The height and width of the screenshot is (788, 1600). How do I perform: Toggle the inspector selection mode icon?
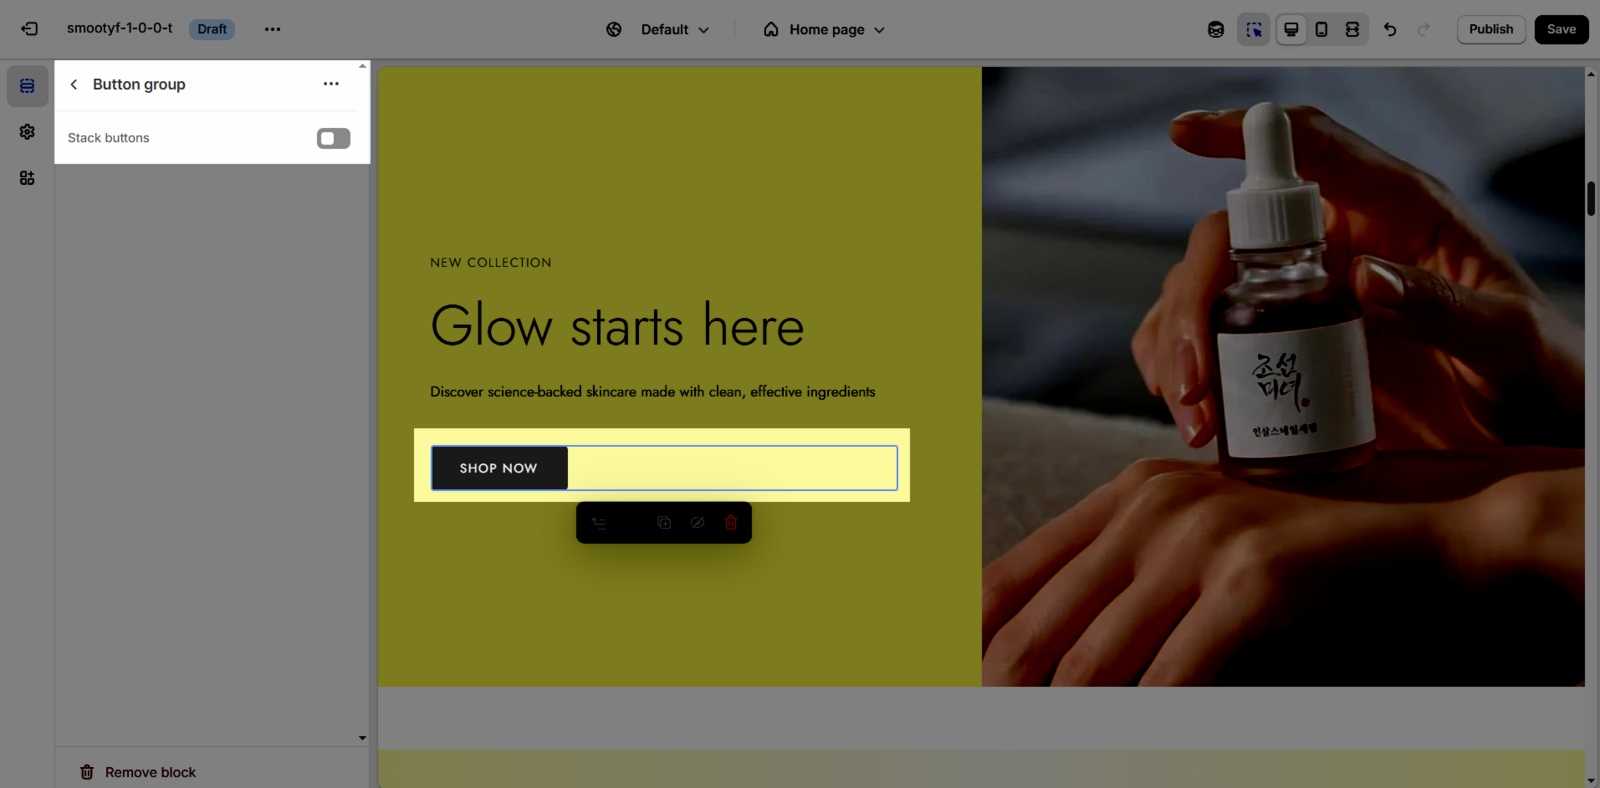click(x=1253, y=29)
